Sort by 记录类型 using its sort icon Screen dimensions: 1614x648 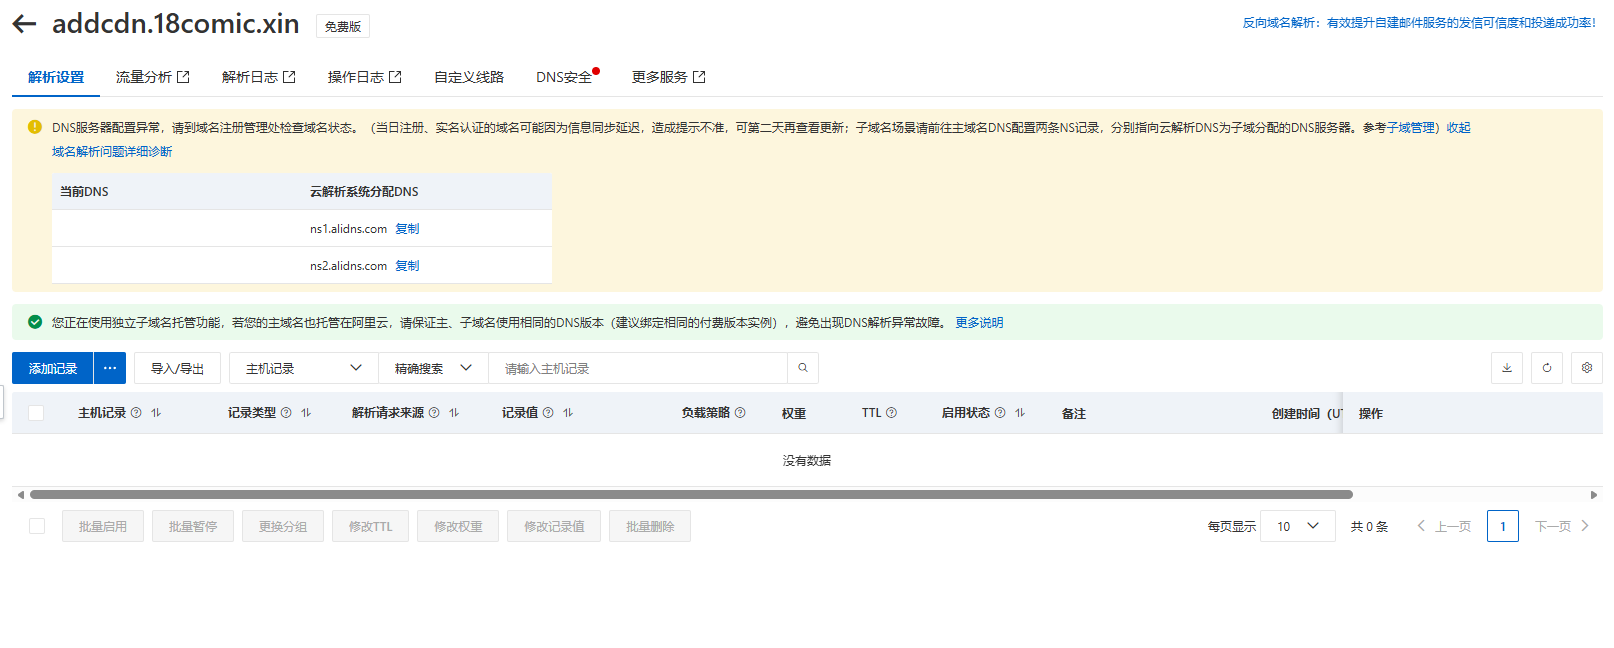pyautogui.click(x=306, y=413)
